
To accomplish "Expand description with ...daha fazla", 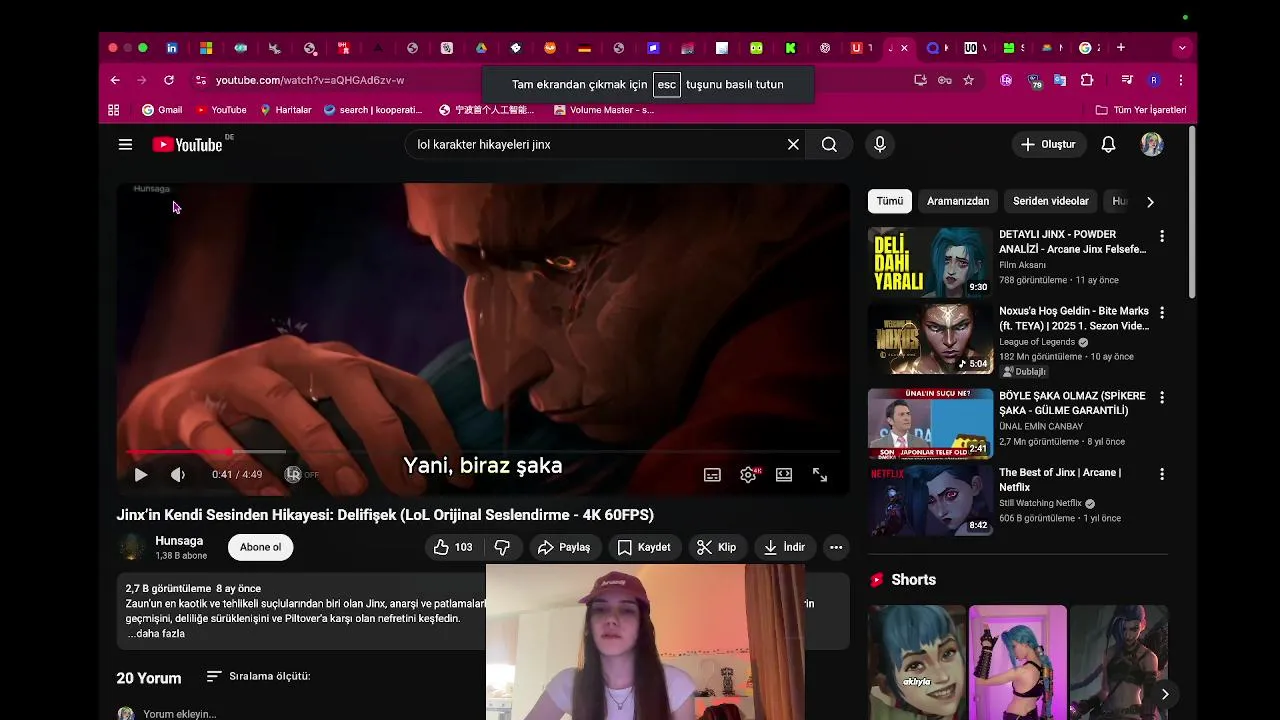I will coord(156,633).
